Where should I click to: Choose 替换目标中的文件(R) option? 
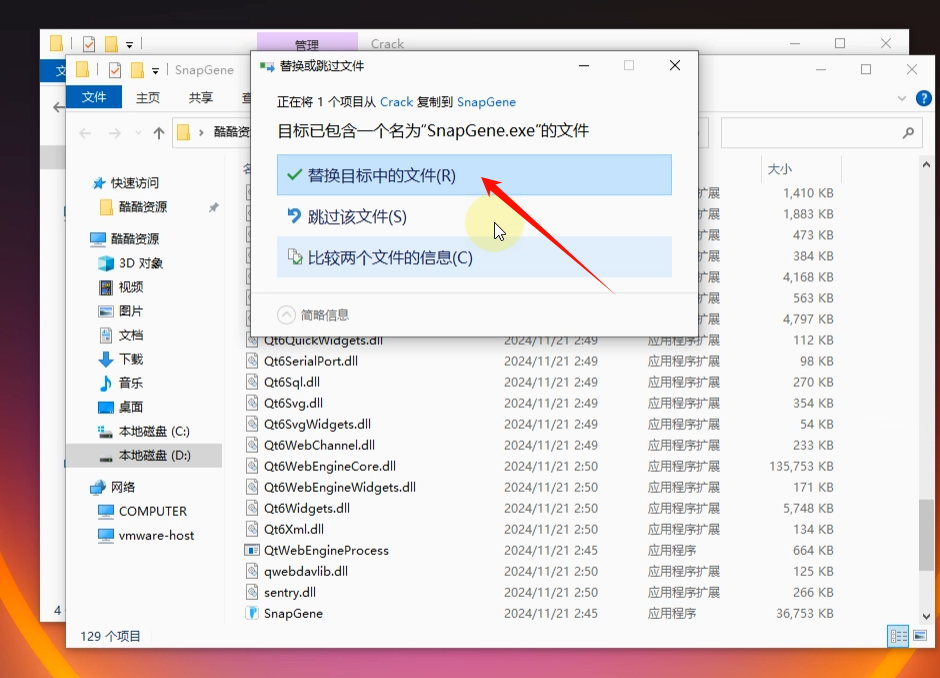click(381, 175)
